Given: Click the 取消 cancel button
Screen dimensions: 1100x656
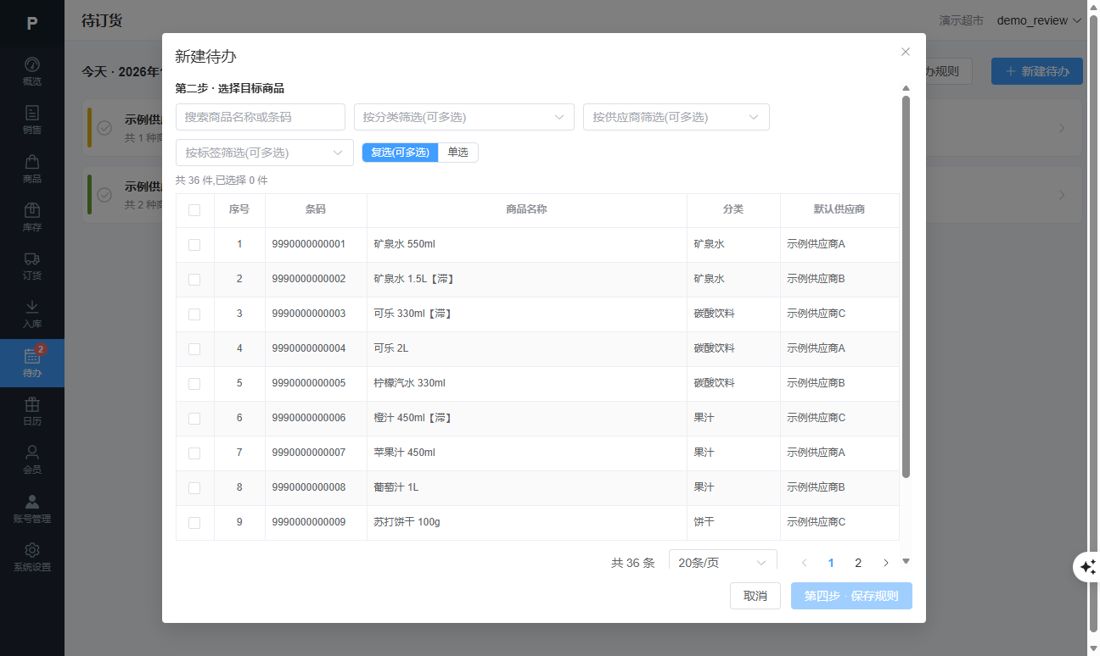Looking at the screenshot, I should tap(755, 596).
